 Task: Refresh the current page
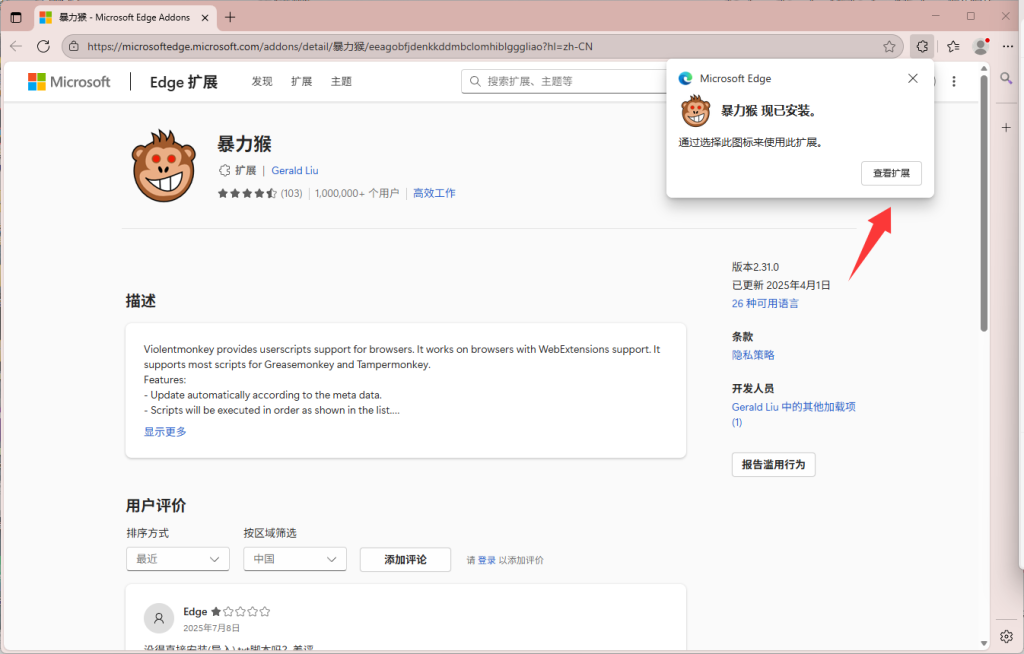(43, 46)
